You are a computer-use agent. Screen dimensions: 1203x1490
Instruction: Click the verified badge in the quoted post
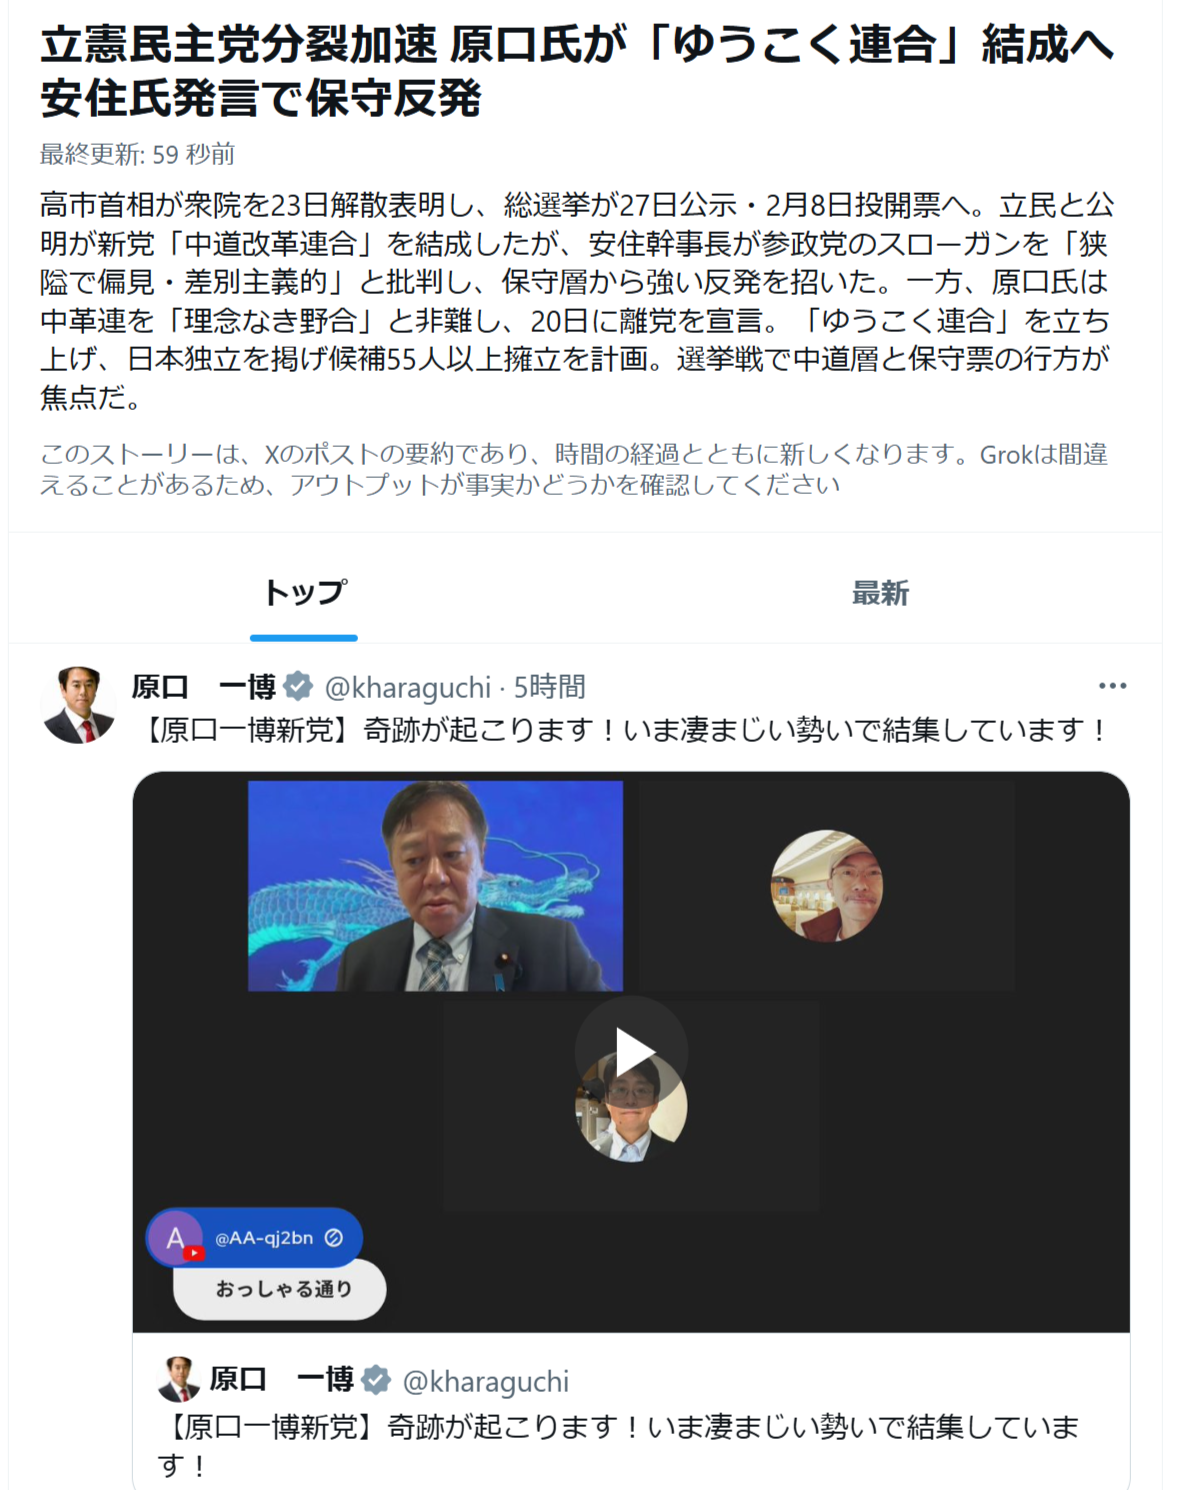click(x=376, y=1380)
